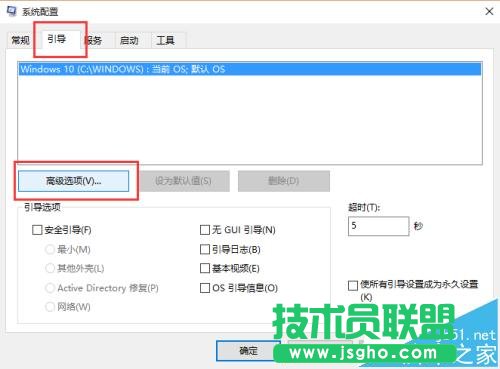Switch to the 常规 tab
This screenshot has height=369, width=500.
(x=20, y=41)
